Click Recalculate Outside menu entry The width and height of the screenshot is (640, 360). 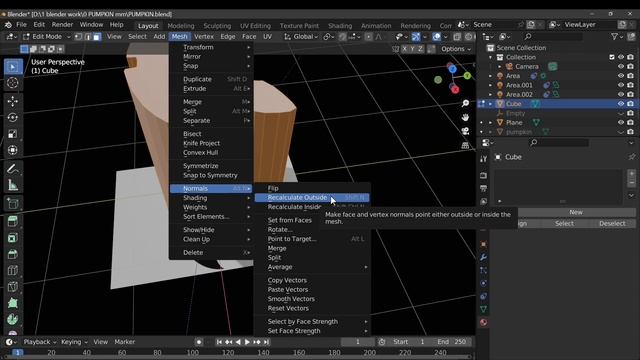(312, 198)
